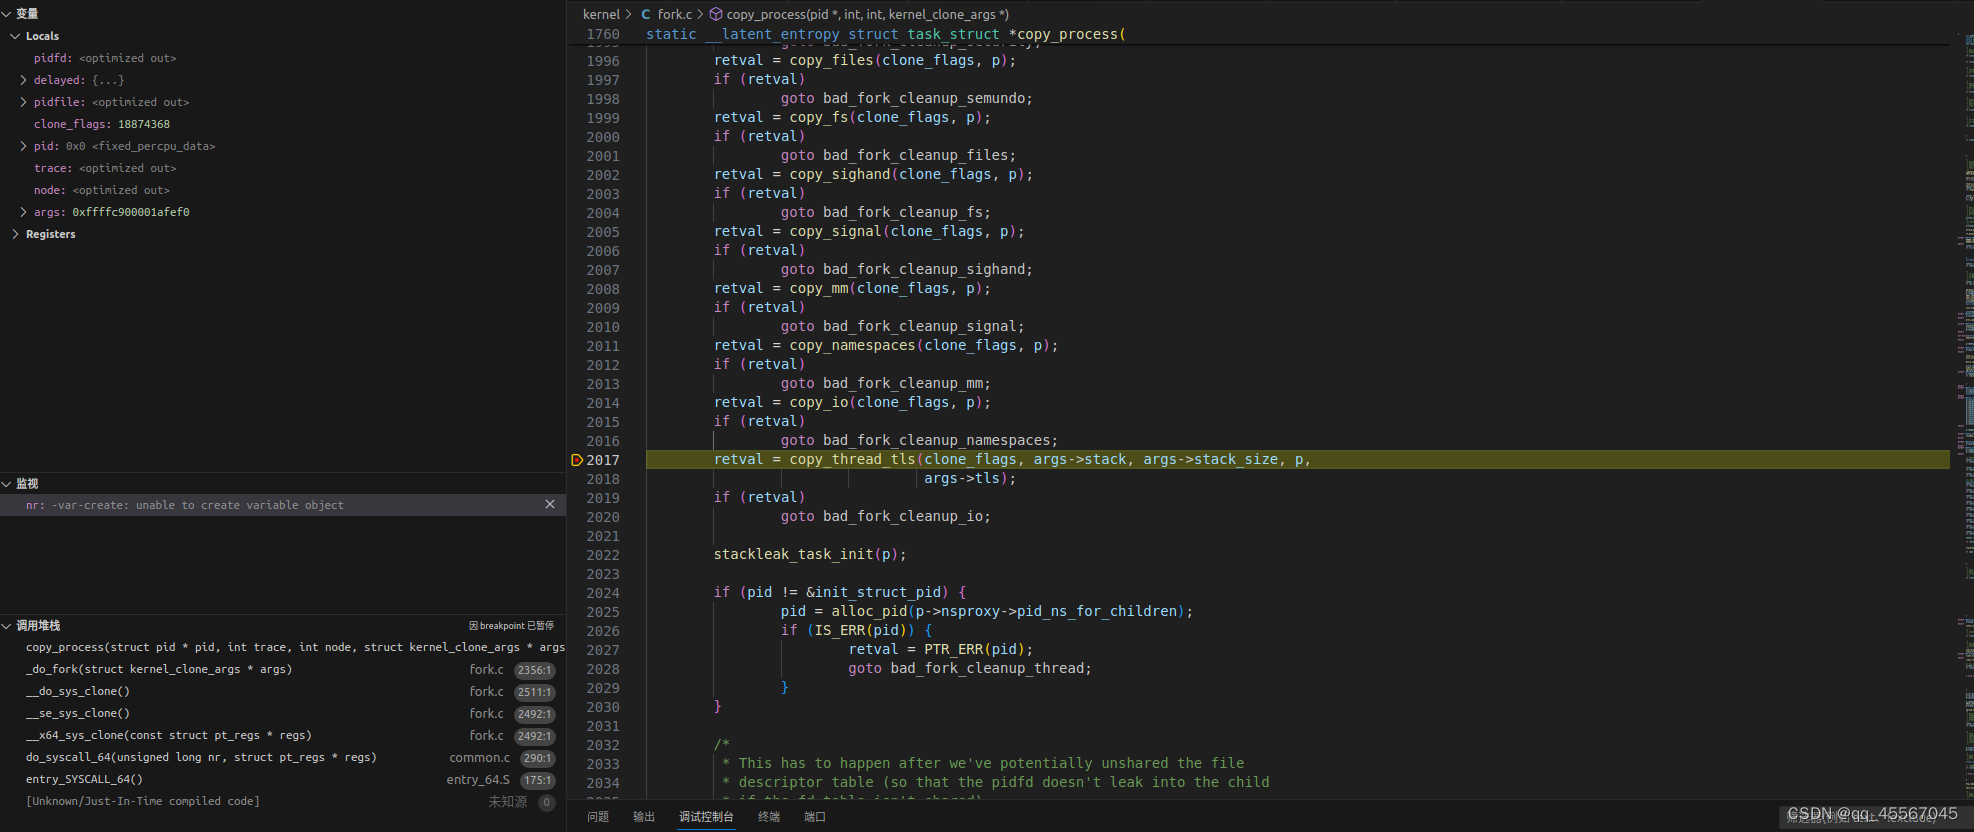Viewport: 1974px width, 832px height.
Task: Click line number 1996 in gutter
Action: point(603,61)
